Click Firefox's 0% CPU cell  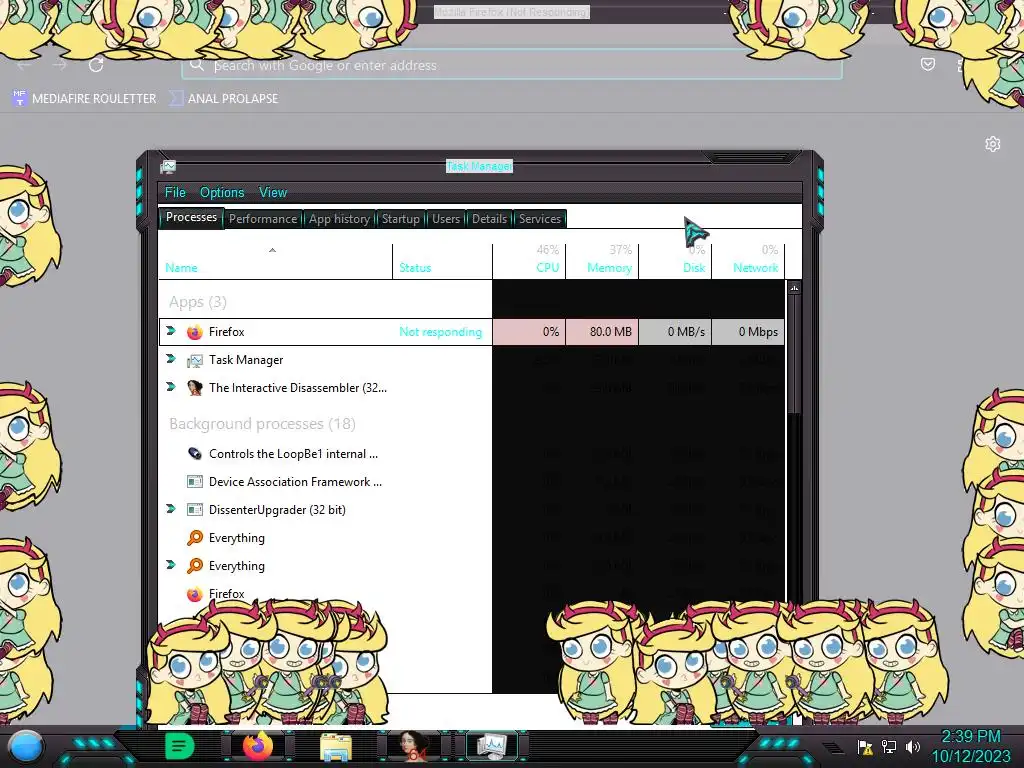coord(529,332)
